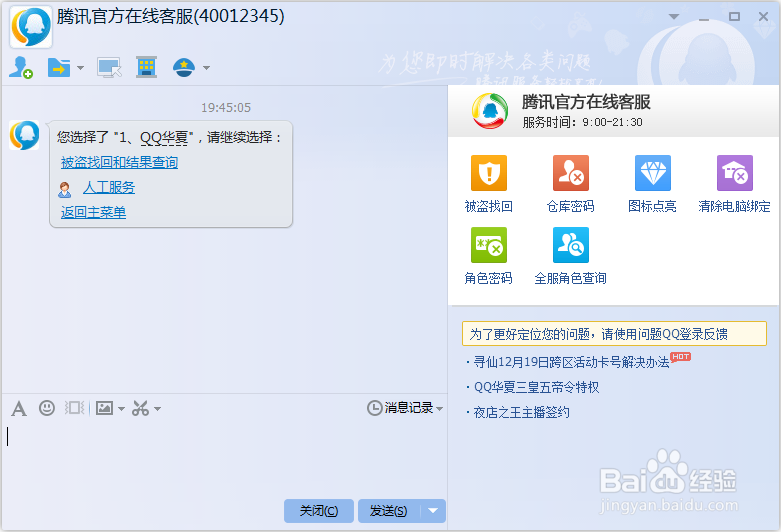The width and height of the screenshot is (781, 532).
Task: Expand the send options arrow
Action: tap(433, 511)
